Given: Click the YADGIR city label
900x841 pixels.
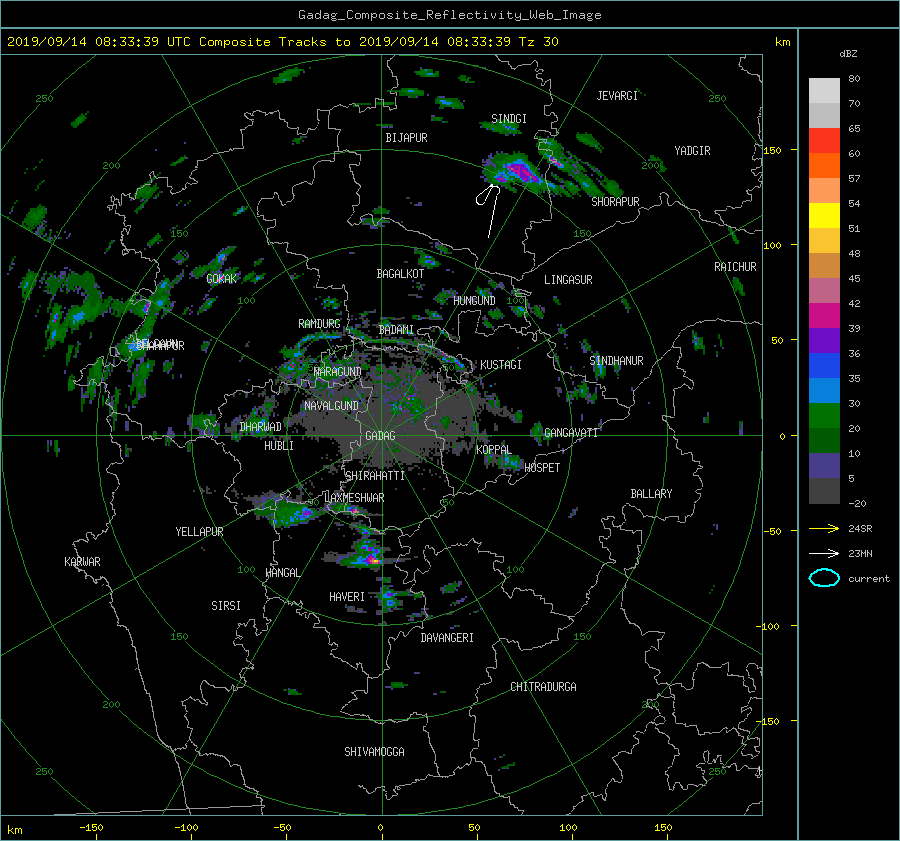Looking at the screenshot, I should pos(692,151).
